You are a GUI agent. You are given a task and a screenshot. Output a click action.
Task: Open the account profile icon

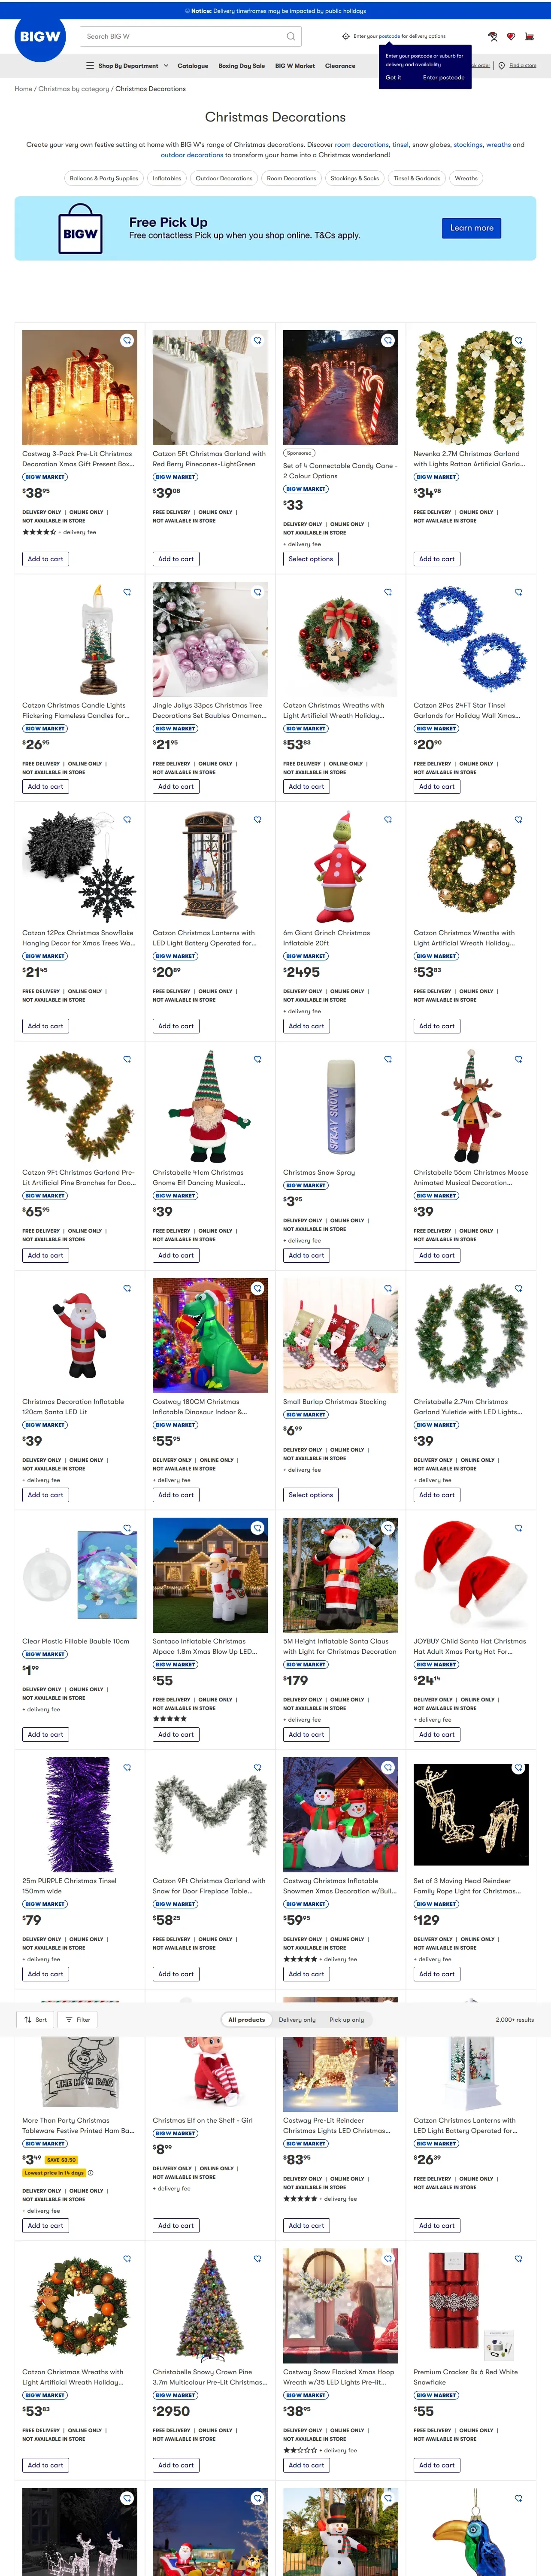coord(492,36)
